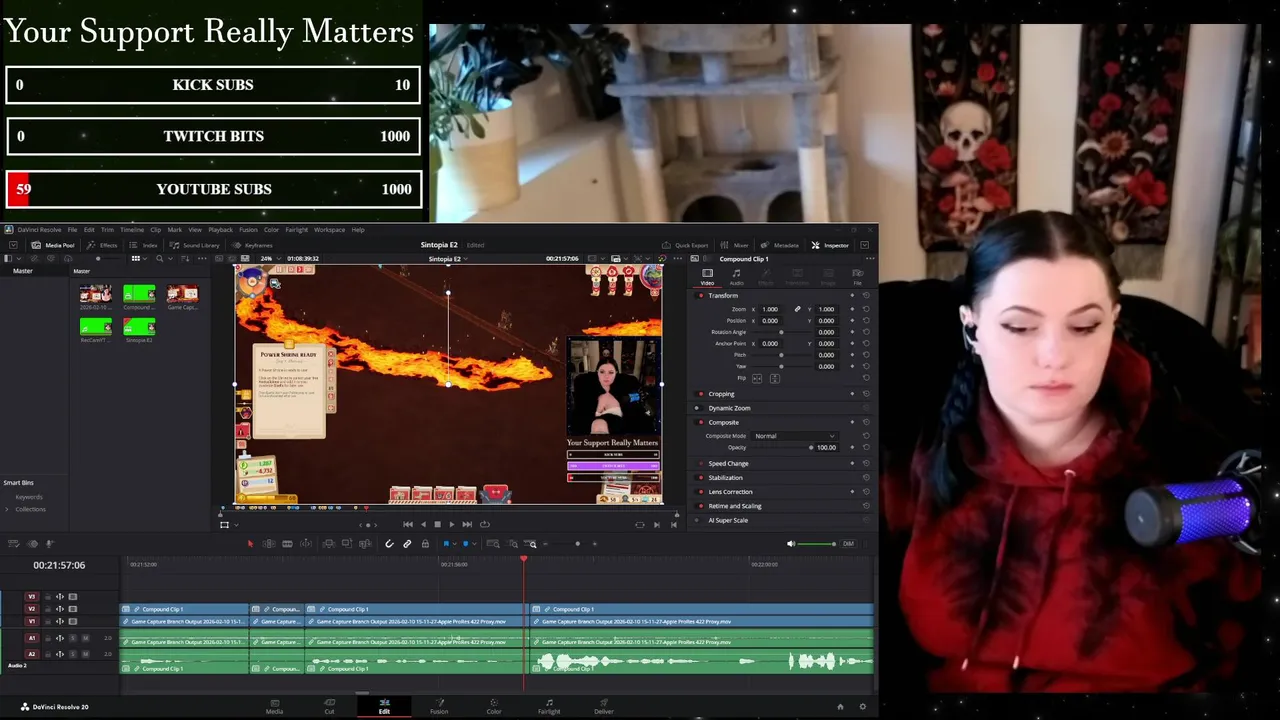Click the volume speaker mute icon

(791, 544)
